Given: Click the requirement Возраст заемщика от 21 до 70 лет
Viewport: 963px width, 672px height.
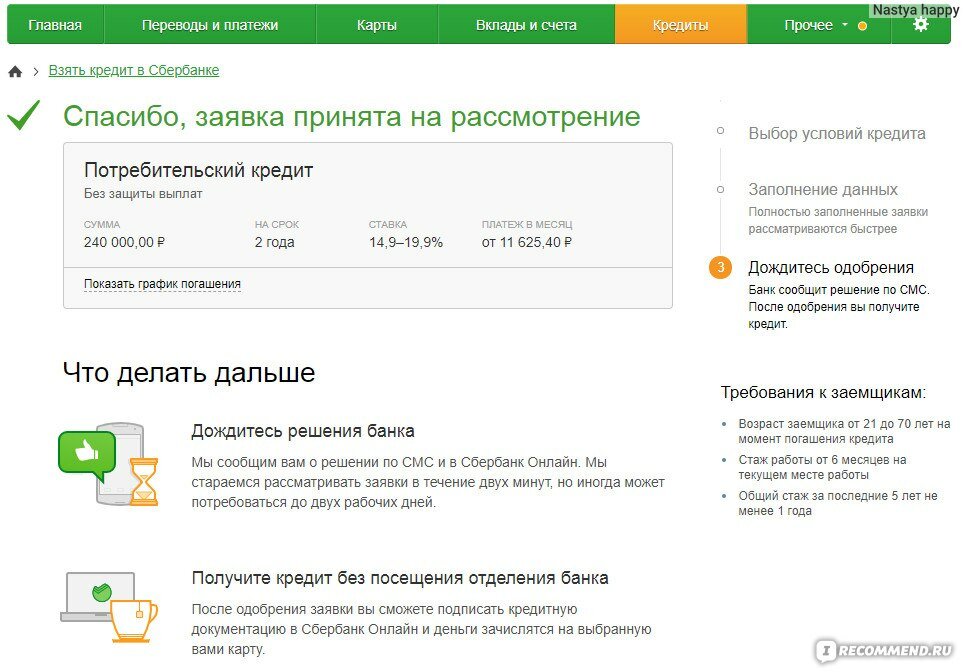Looking at the screenshot, I should (844, 431).
